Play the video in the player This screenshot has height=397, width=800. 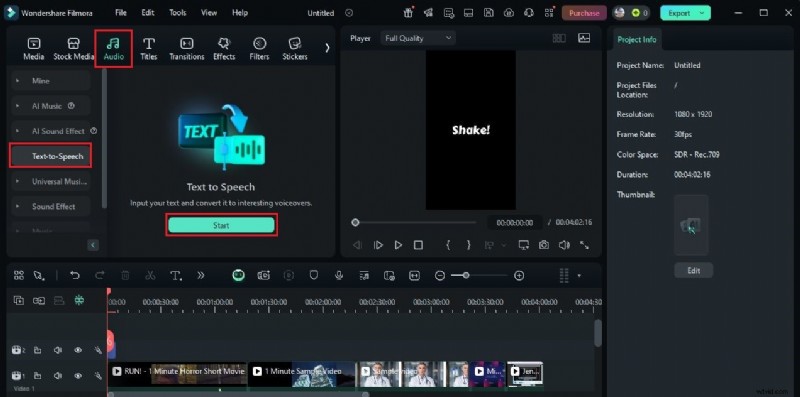click(x=398, y=245)
